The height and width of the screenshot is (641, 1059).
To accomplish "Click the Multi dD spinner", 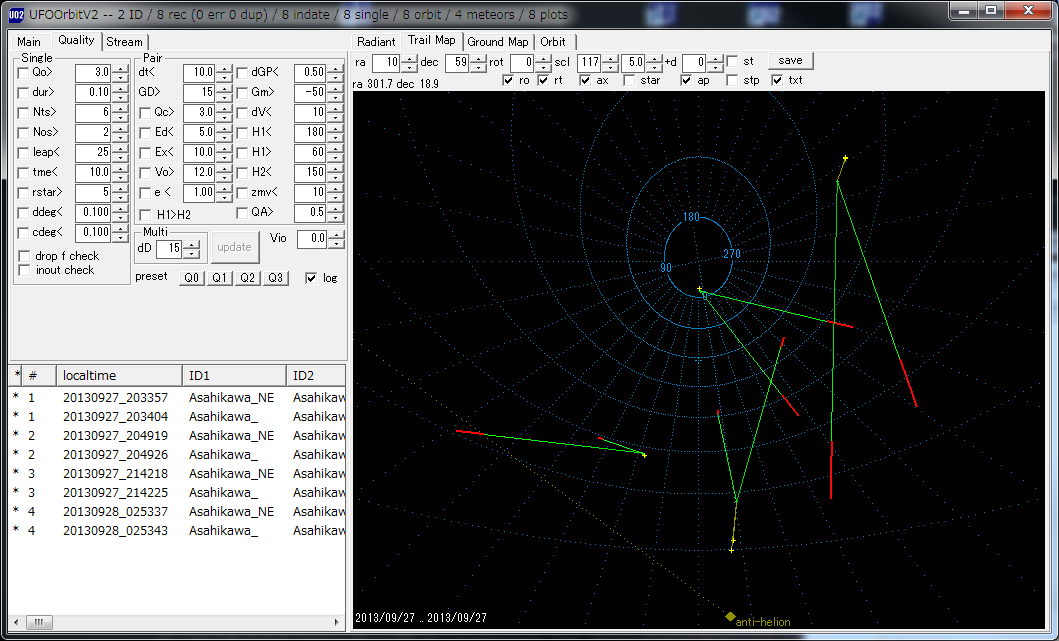I will point(191,249).
